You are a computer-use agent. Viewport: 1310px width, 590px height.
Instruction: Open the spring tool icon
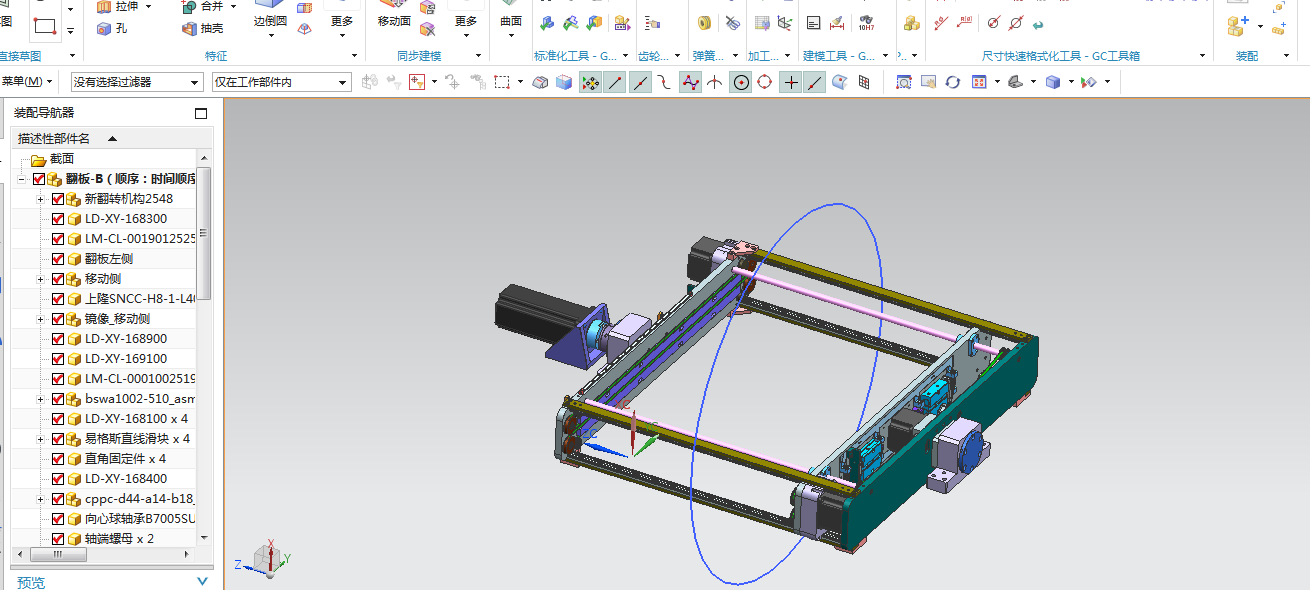coord(704,22)
